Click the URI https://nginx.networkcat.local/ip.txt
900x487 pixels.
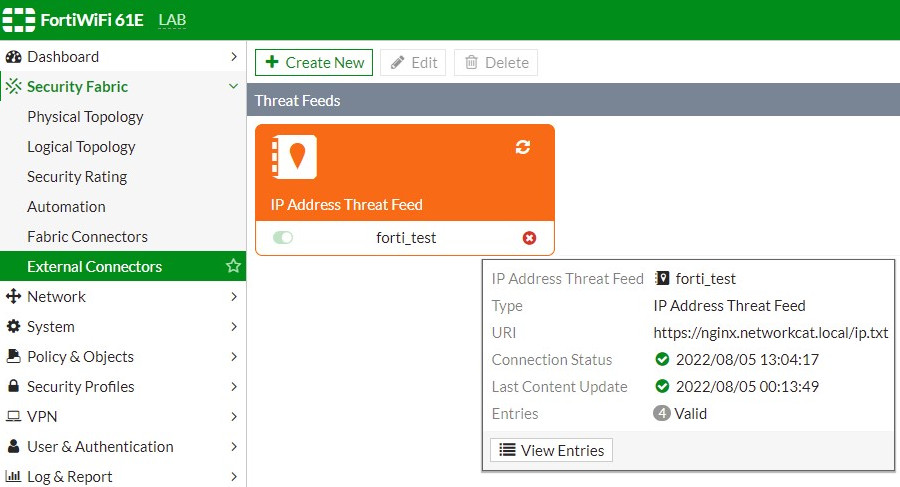(x=771, y=333)
